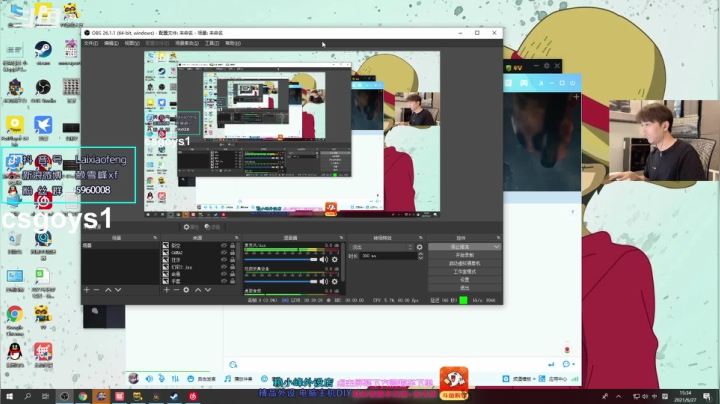Open the 视图 menu in OBS
The height and width of the screenshot is (404, 720).
click(132, 43)
